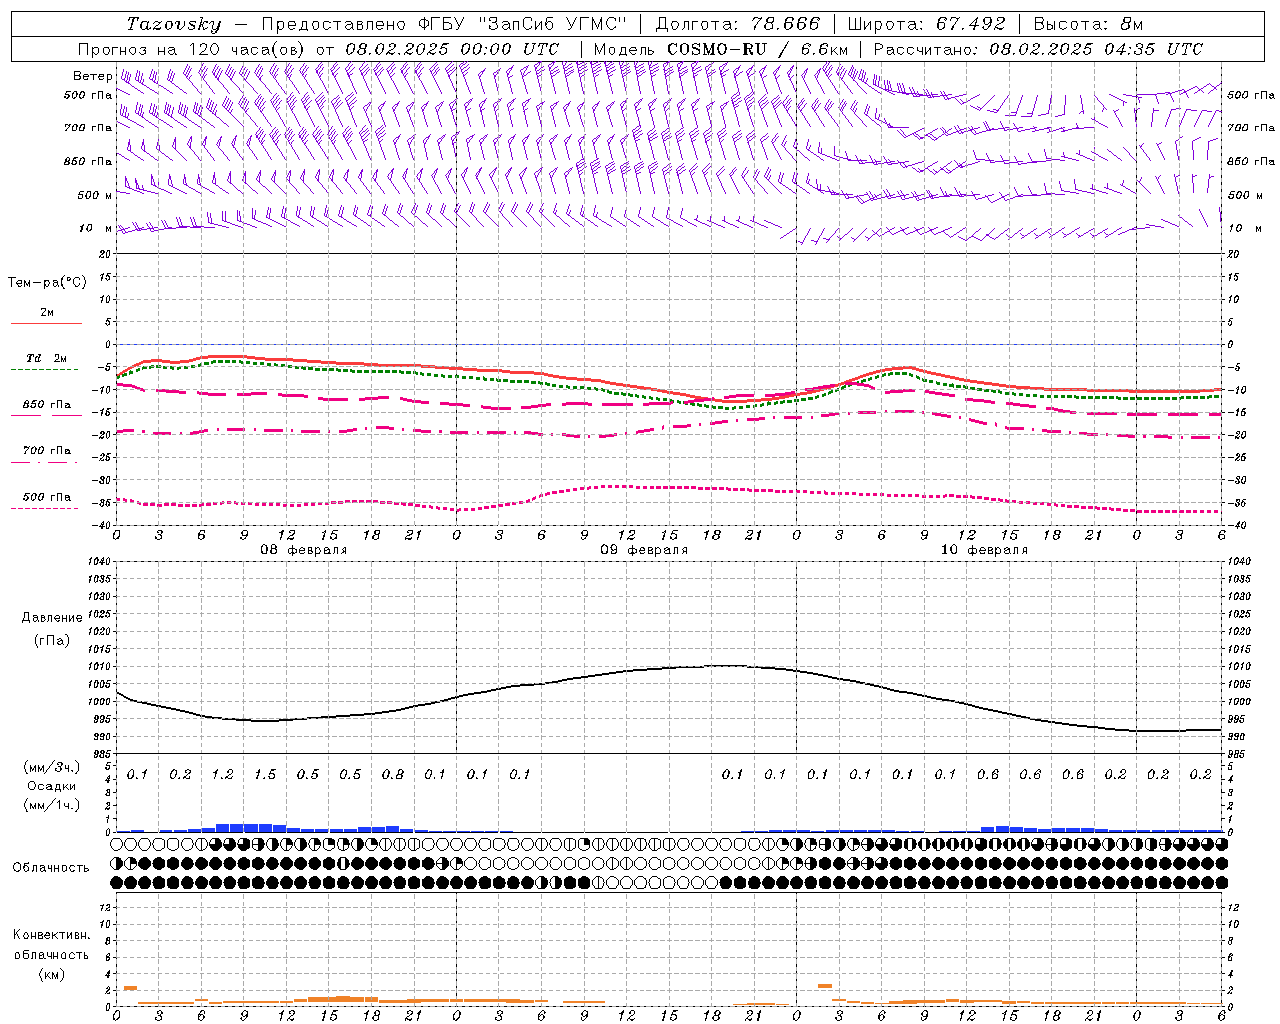The image size is (1280, 1024).
Task: Click the date label 09 февраля
Action: point(644,550)
